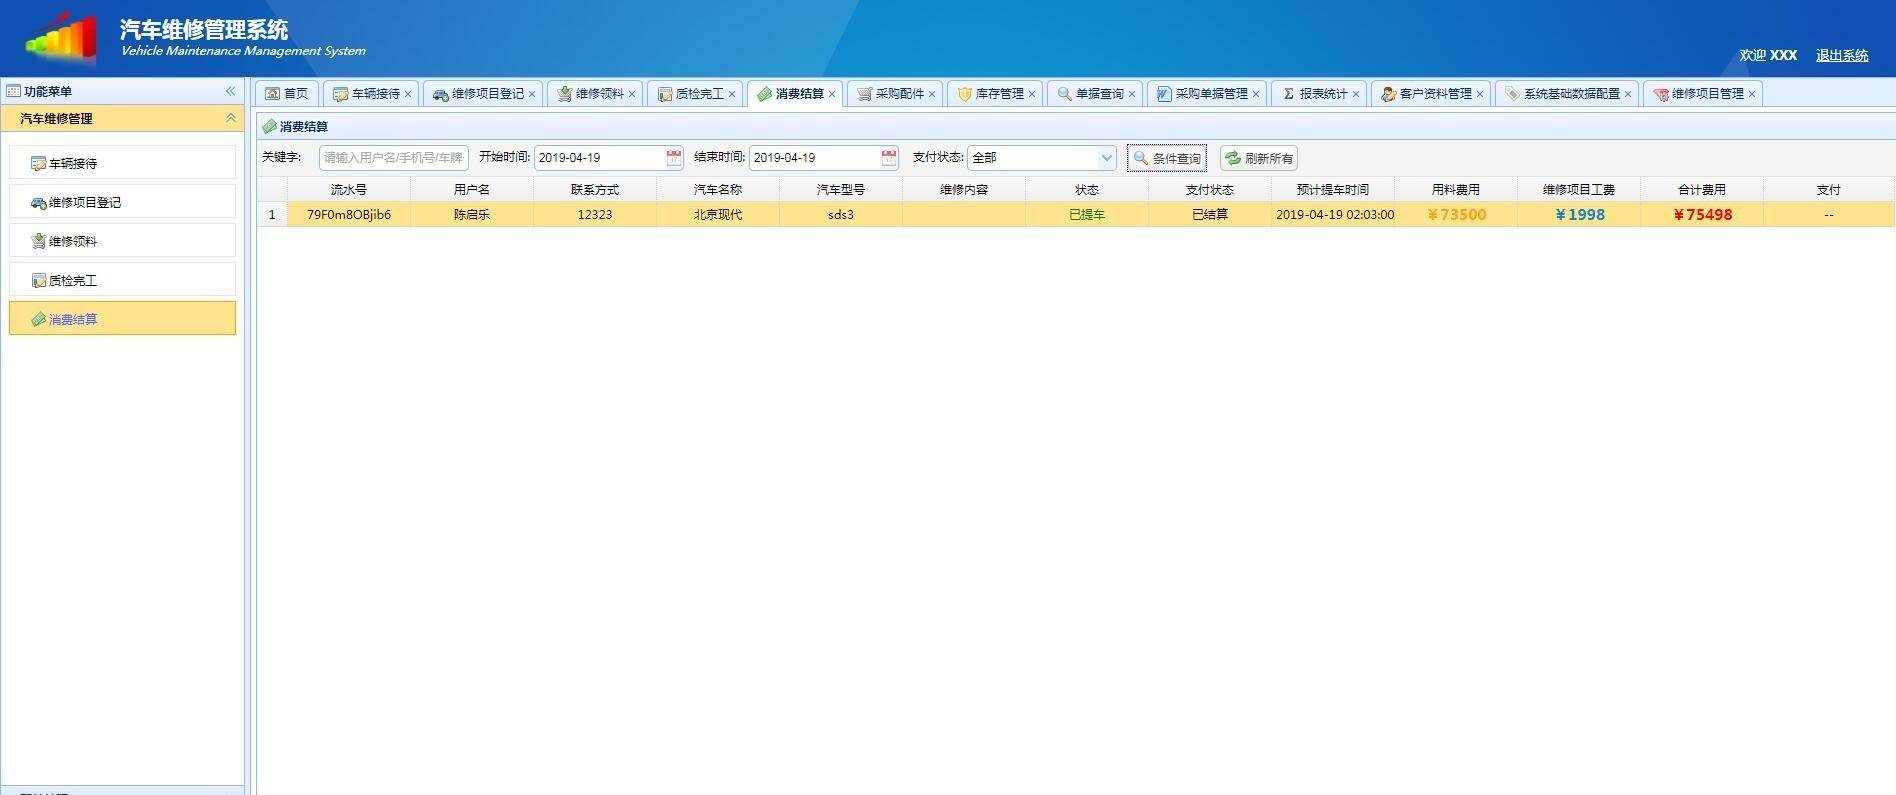Sort by the 用料费用 column header
Viewport: 1896px width, 795px height.
coord(1456,189)
